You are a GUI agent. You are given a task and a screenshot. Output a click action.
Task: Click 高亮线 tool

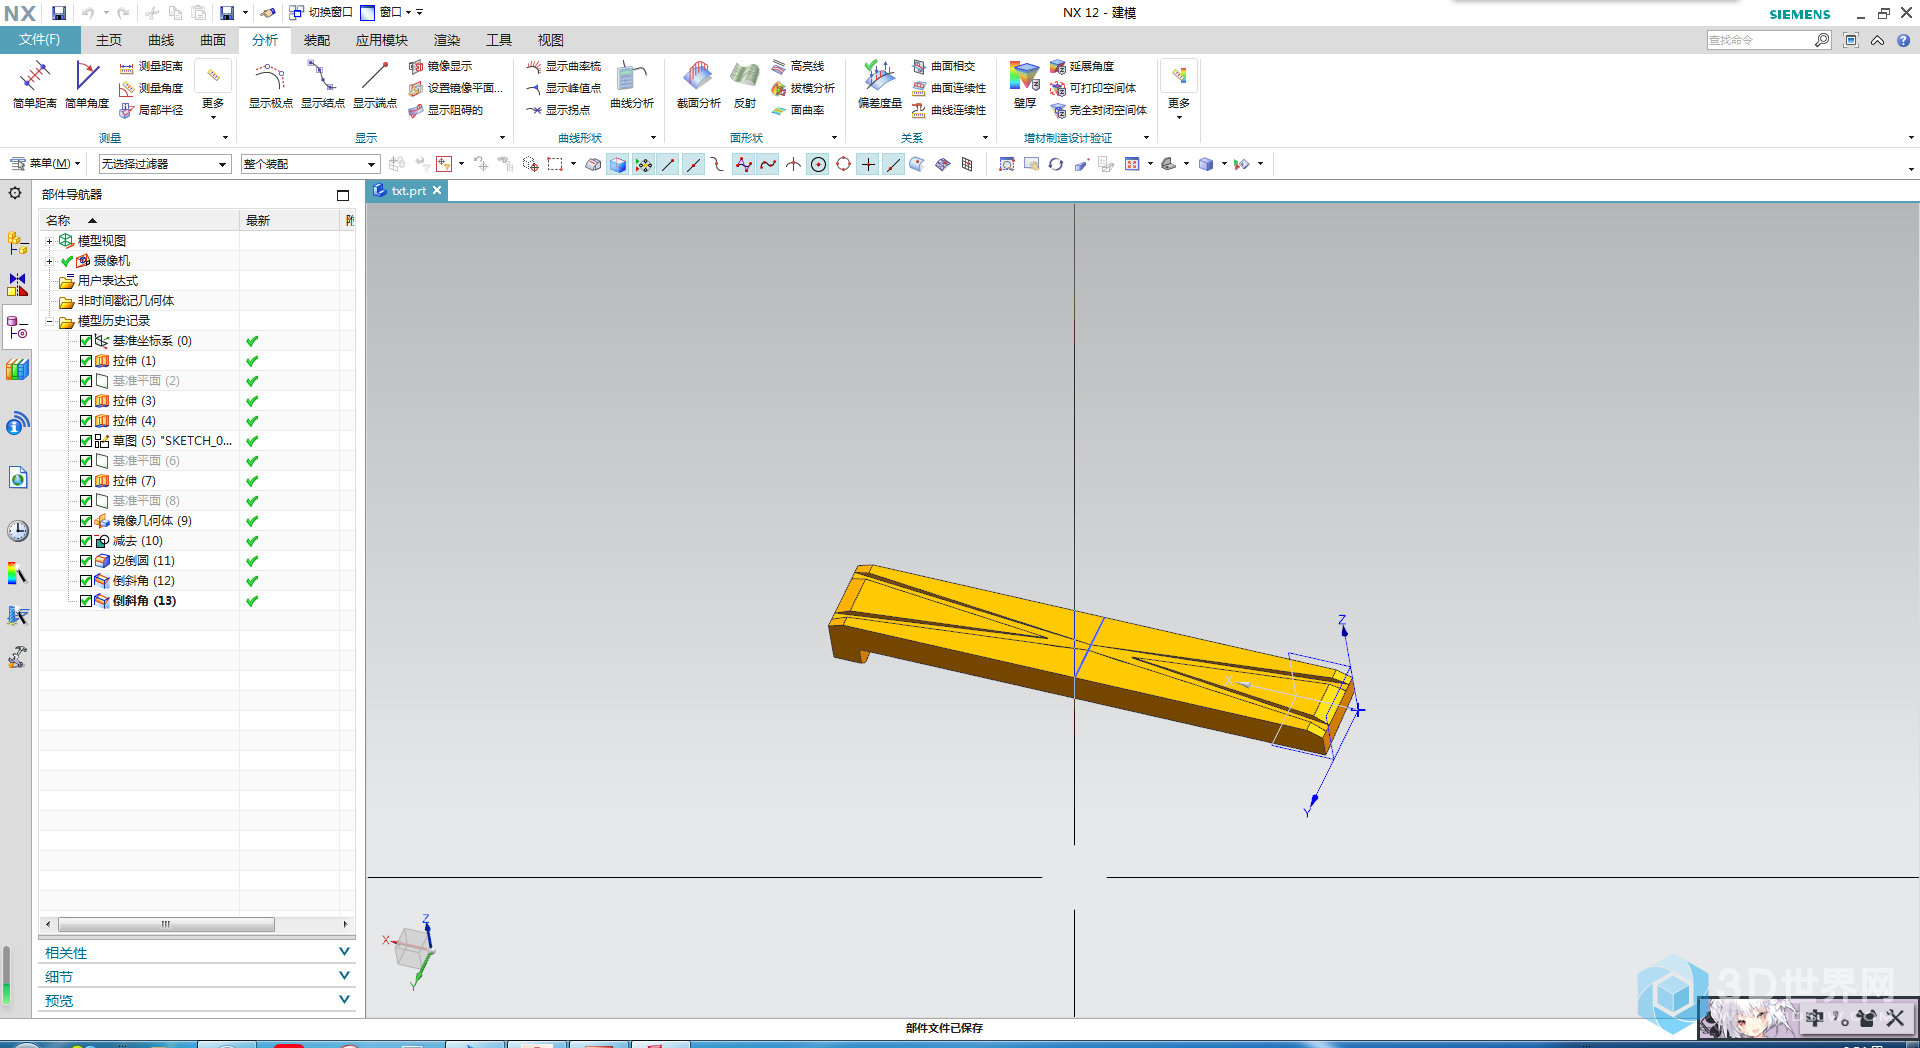point(798,66)
